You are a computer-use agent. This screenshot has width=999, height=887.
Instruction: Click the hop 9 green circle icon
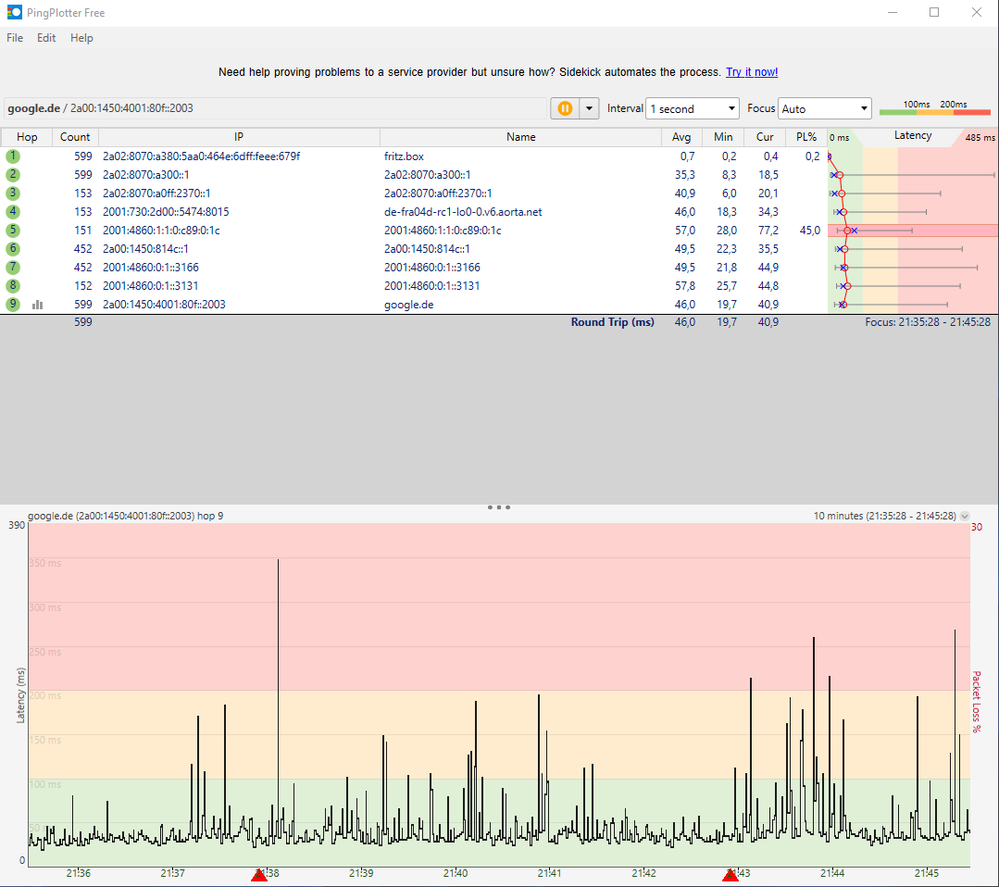coord(13,304)
